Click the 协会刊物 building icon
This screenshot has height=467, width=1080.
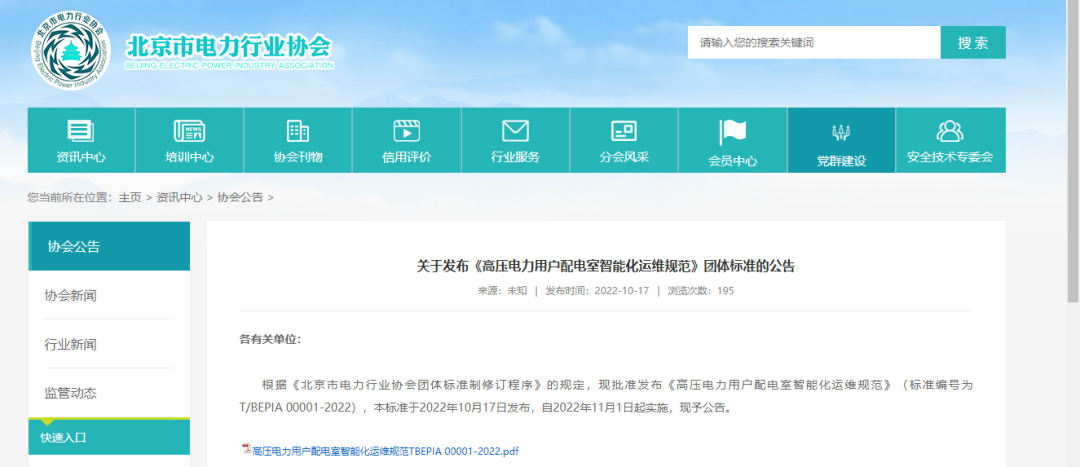pyautogui.click(x=298, y=131)
